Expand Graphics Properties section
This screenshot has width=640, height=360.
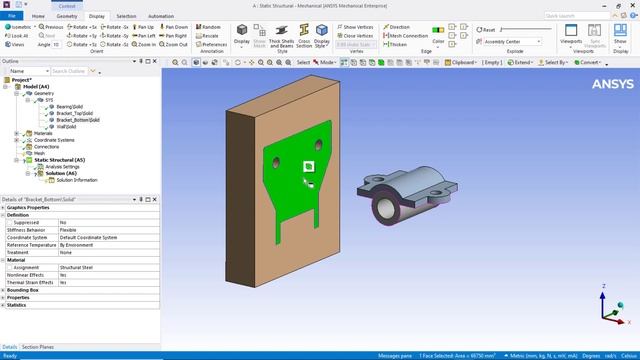(3, 208)
